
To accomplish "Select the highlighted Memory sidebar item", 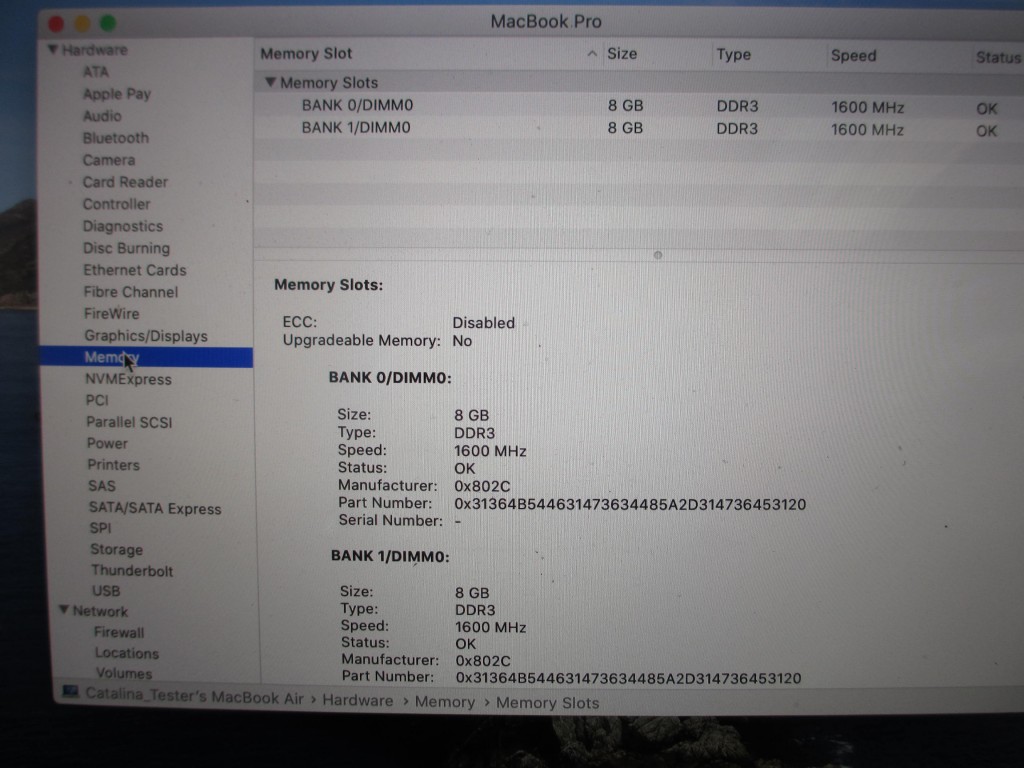I will tap(146, 357).
